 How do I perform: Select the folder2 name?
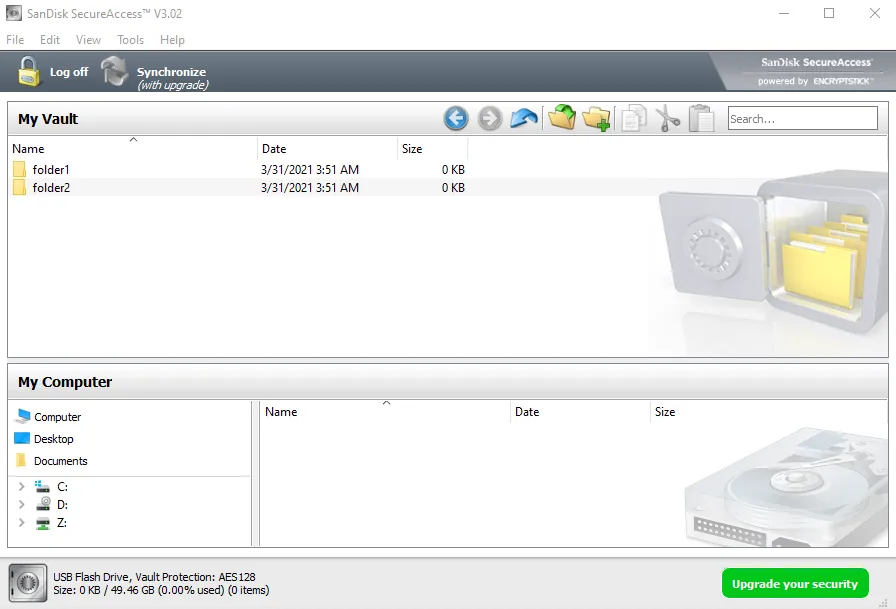51,187
